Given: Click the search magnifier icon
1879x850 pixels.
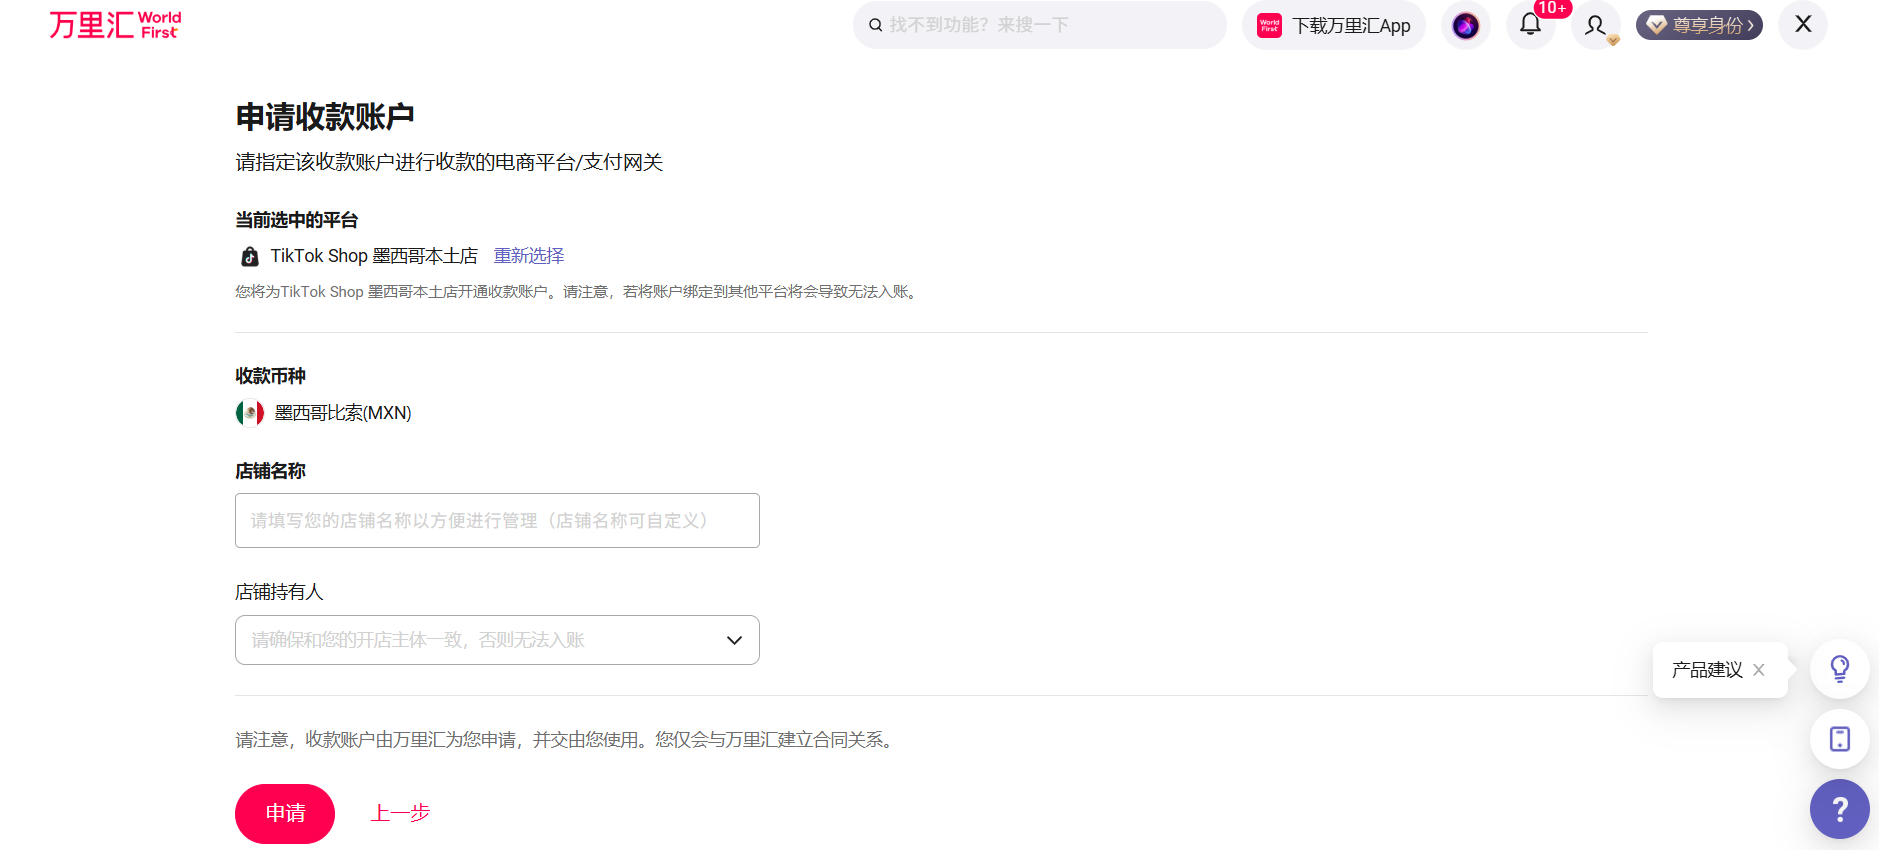Looking at the screenshot, I should (x=876, y=25).
